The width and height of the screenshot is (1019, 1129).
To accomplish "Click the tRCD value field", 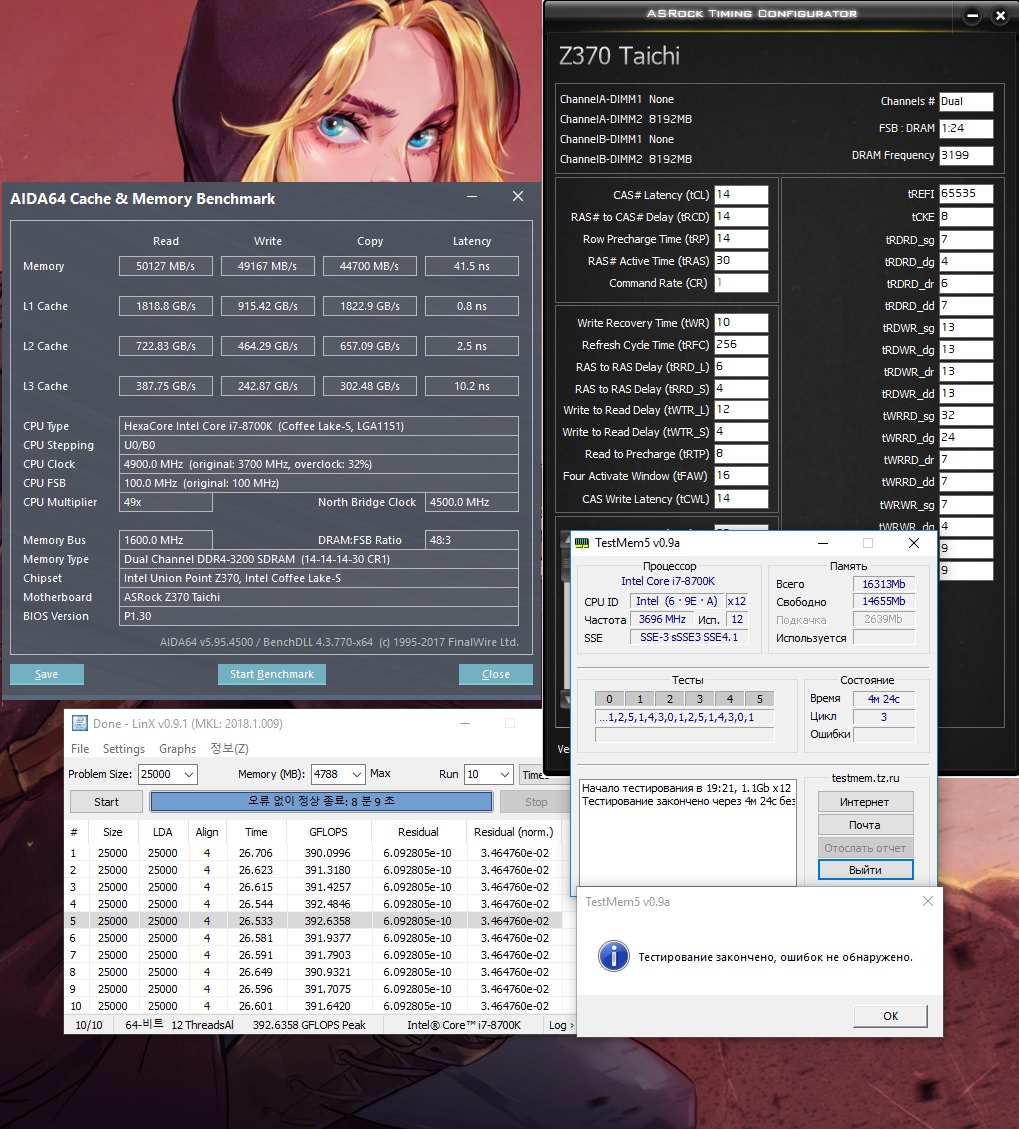I will pos(741,217).
